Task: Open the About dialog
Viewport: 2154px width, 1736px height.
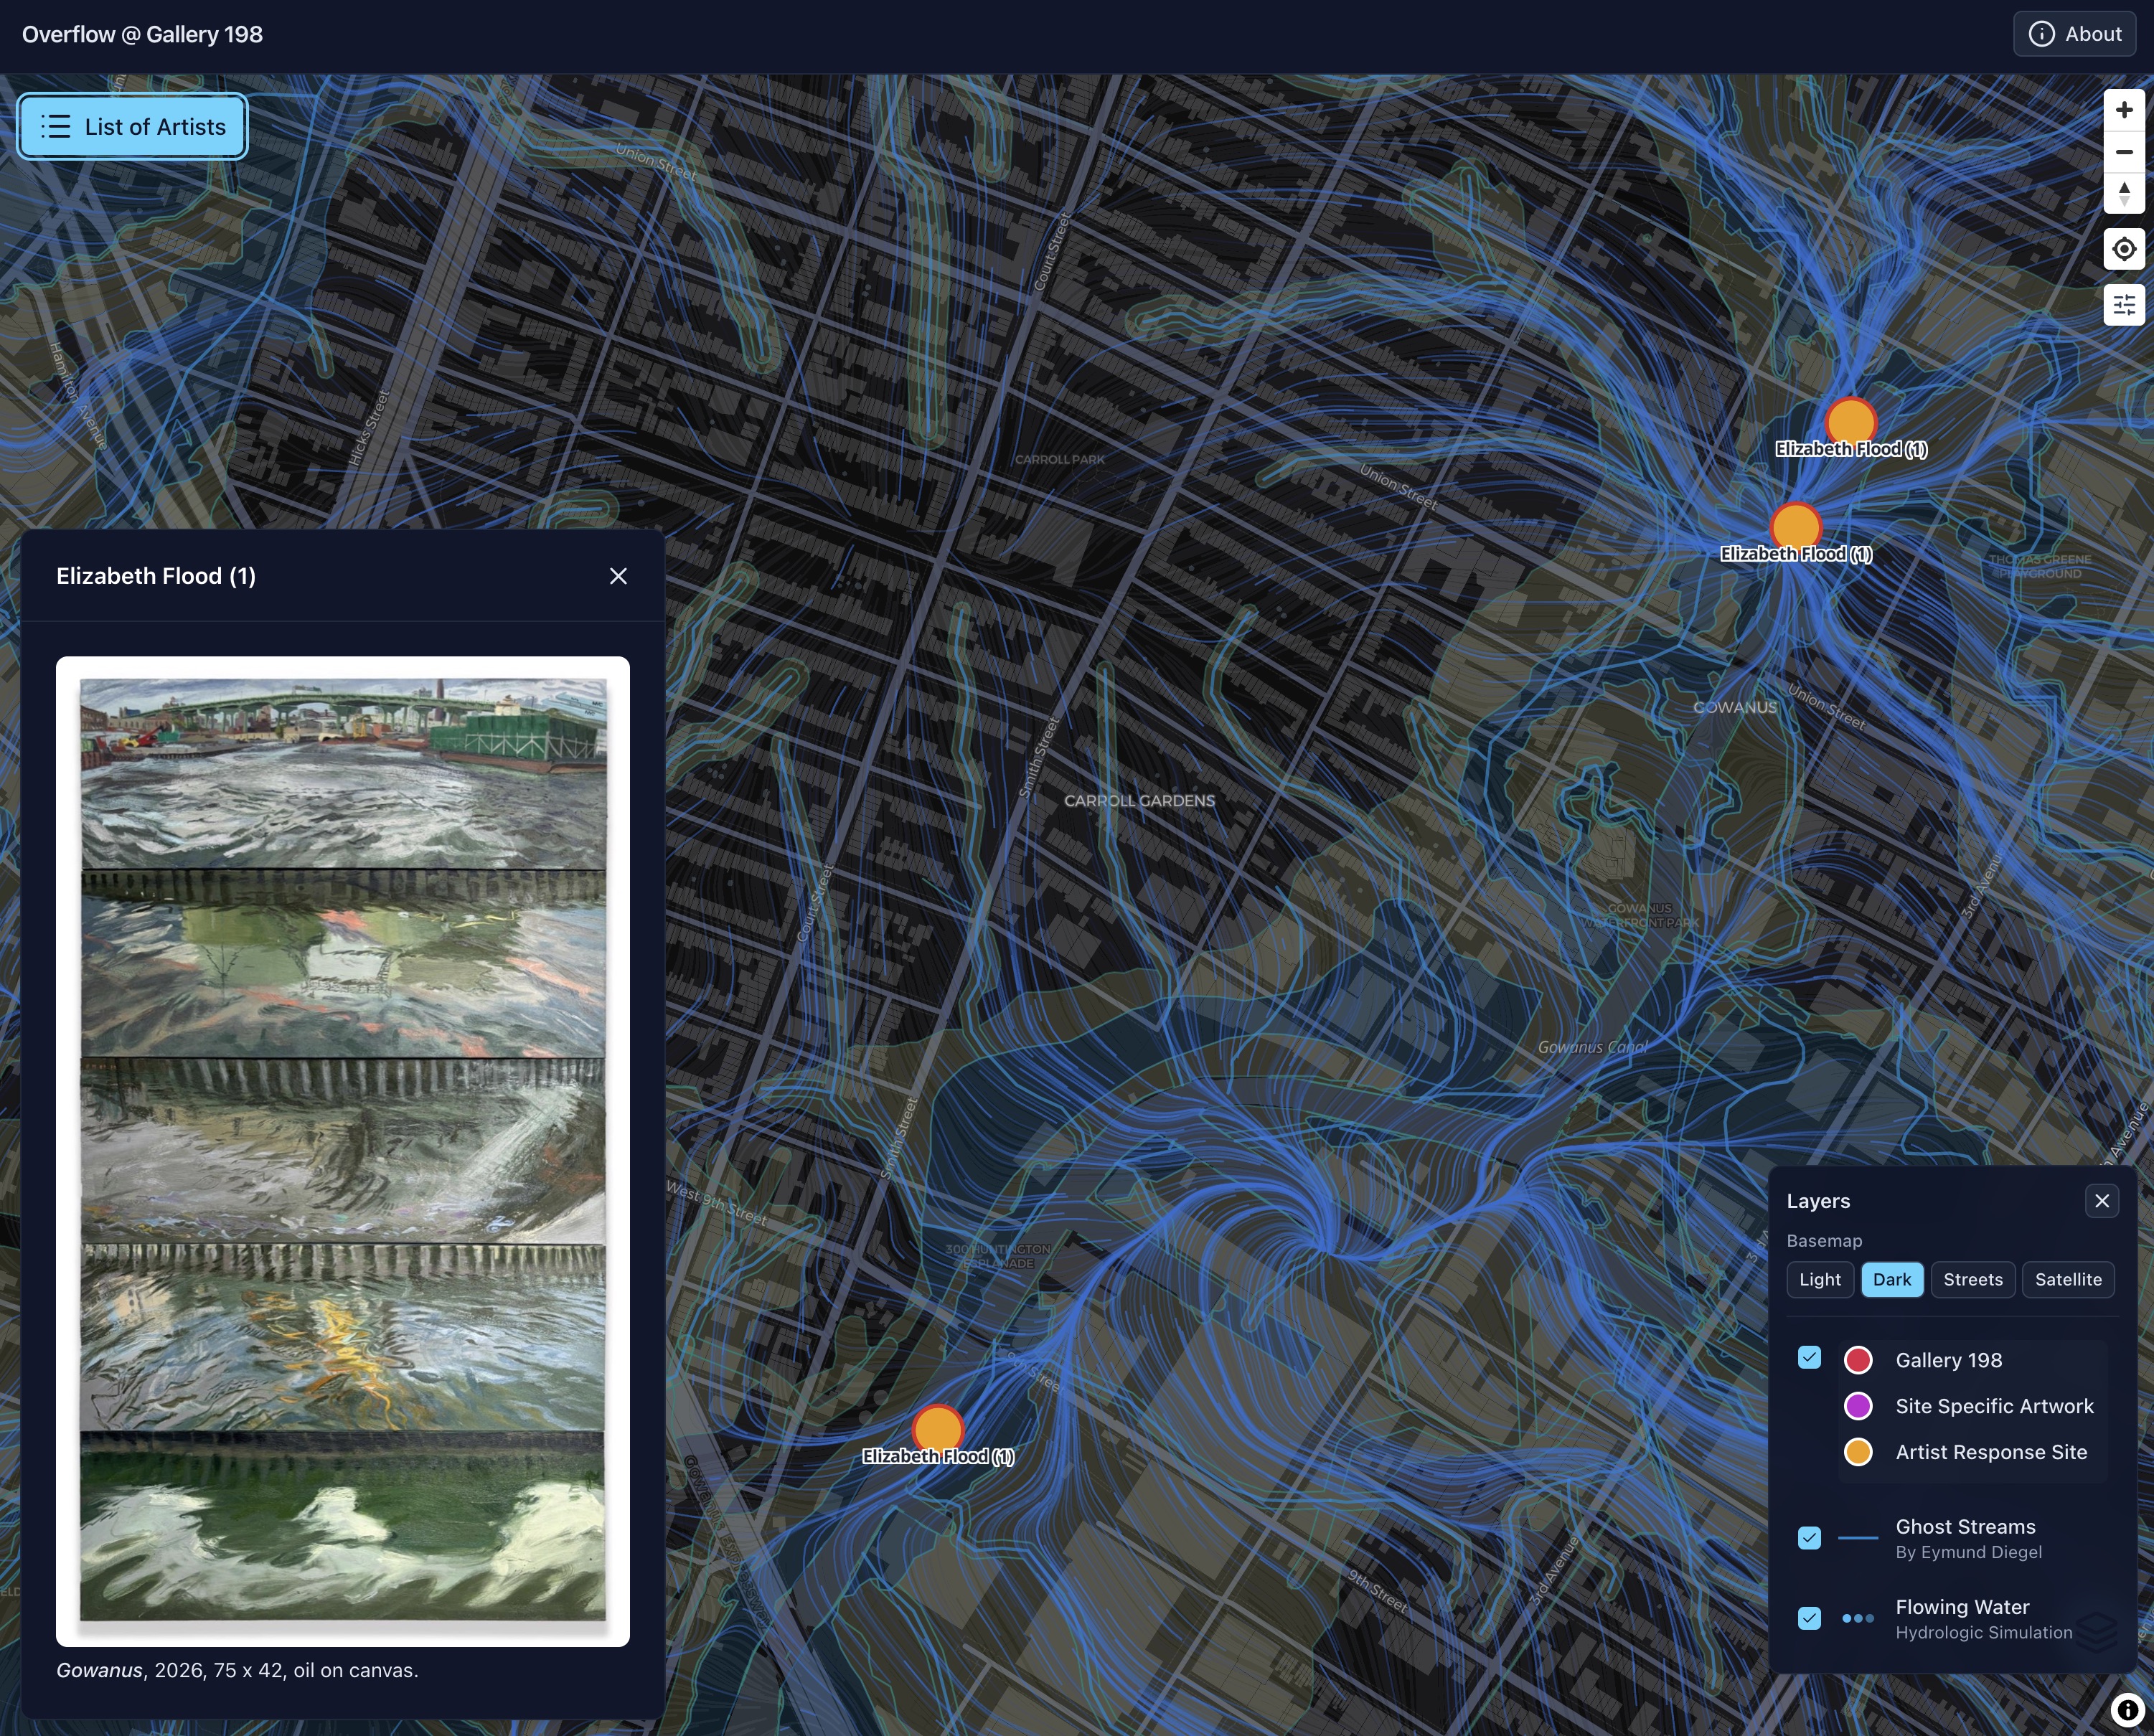Action: pyautogui.click(x=2074, y=34)
